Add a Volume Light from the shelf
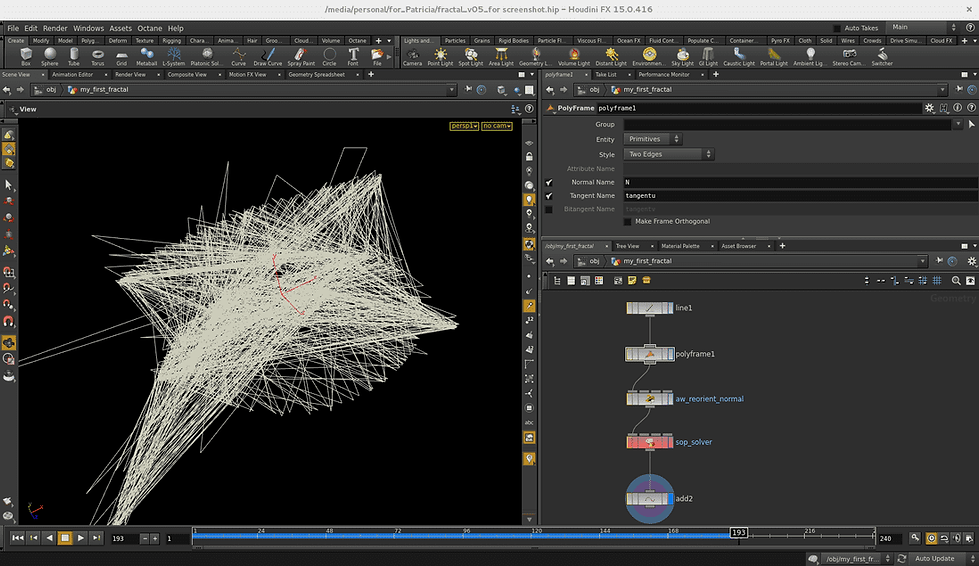 point(574,57)
